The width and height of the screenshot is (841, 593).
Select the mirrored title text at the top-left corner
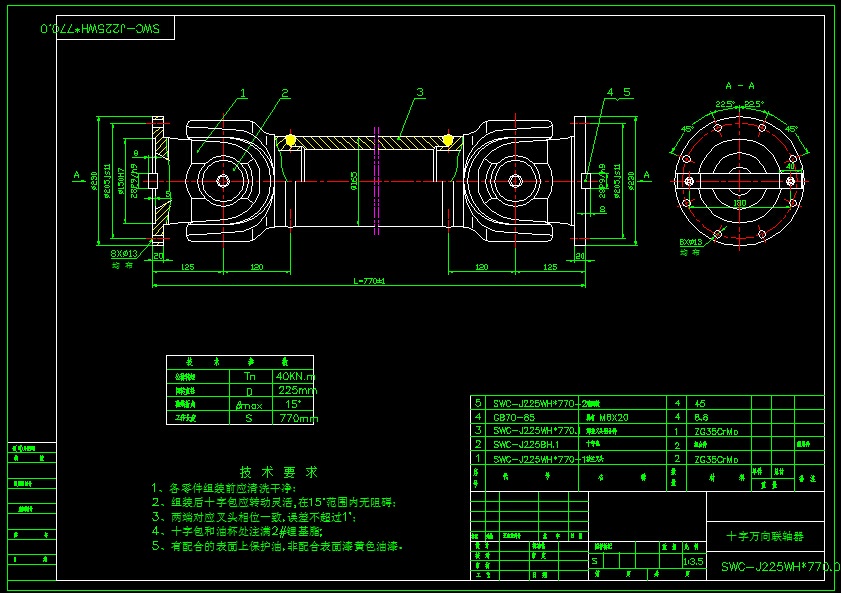100,28
